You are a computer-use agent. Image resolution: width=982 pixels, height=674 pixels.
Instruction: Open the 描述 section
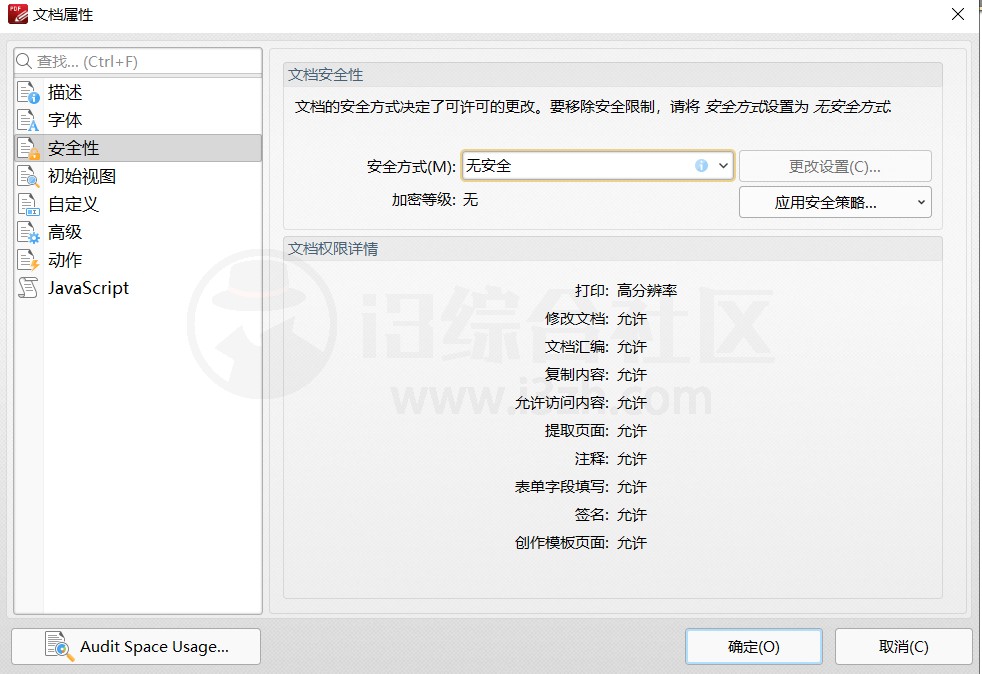[x=138, y=92]
